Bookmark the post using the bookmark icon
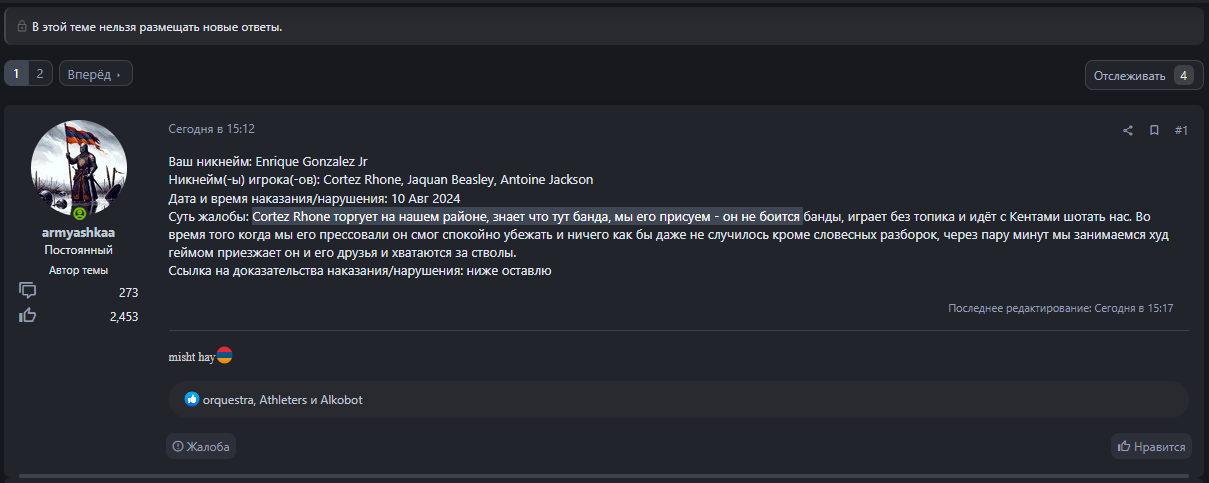The width and height of the screenshot is (1209, 483). click(1154, 130)
